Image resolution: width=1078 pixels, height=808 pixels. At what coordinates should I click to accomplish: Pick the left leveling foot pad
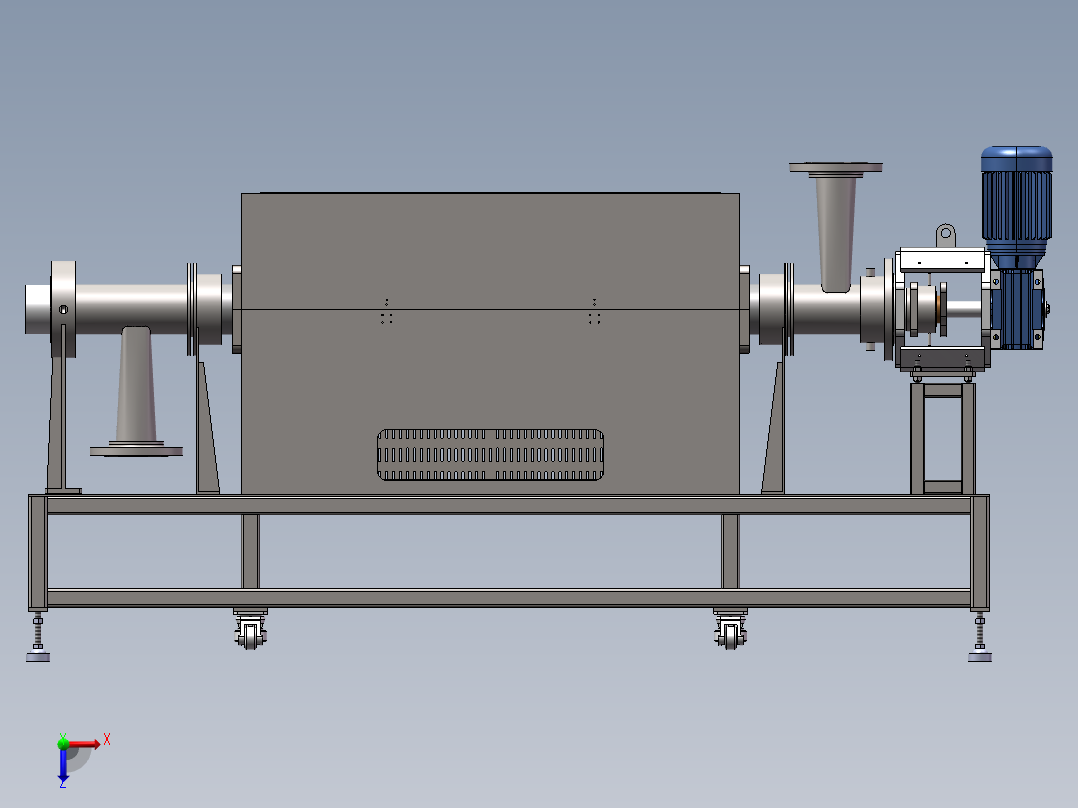coord(38,657)
